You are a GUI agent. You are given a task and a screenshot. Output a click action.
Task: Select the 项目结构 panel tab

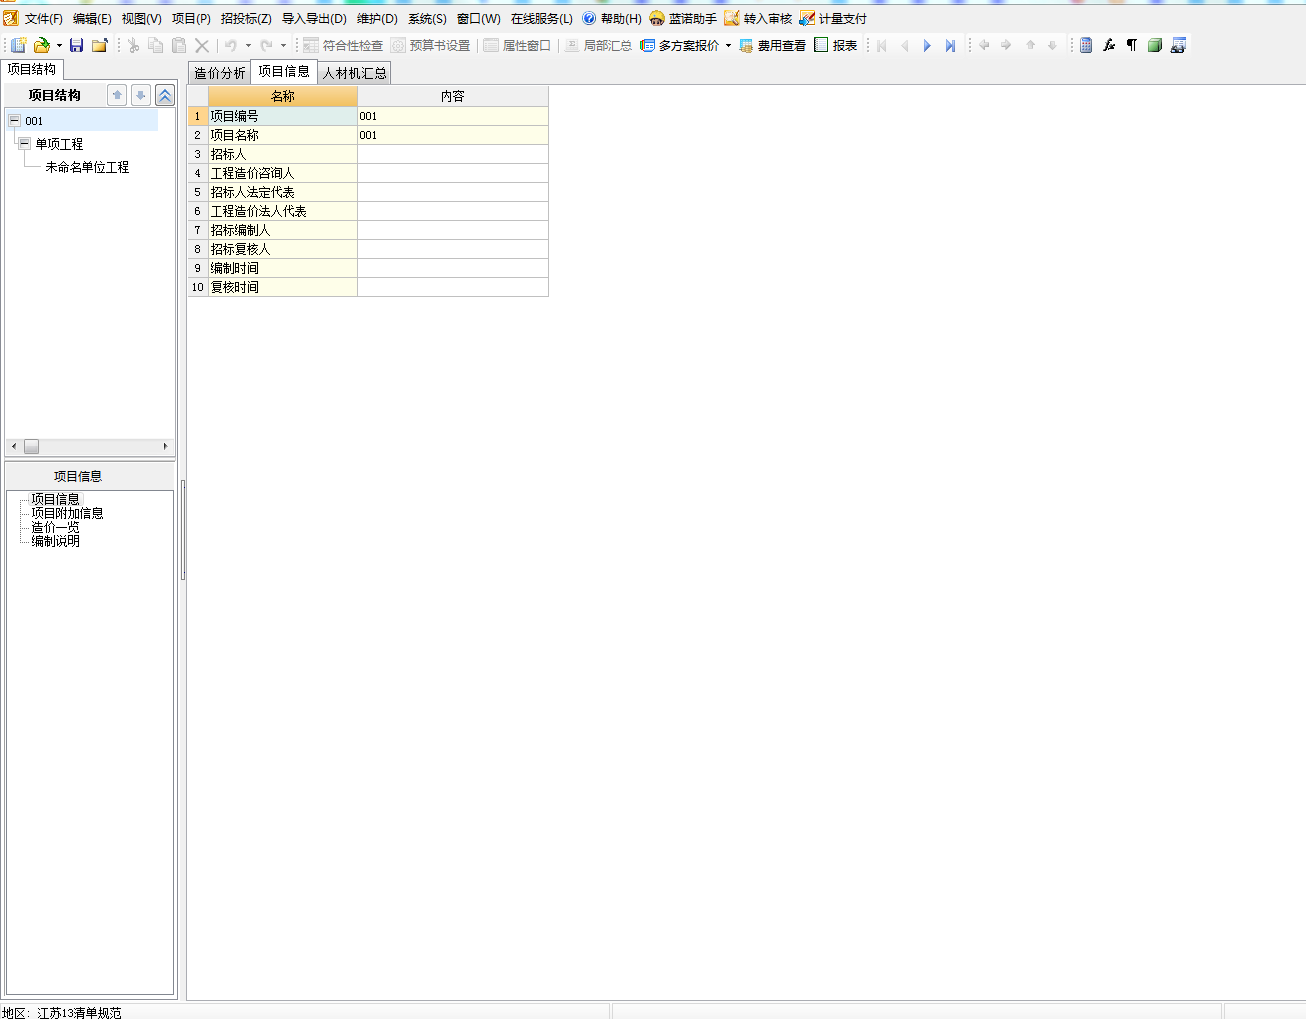click(x=32, y=69)
